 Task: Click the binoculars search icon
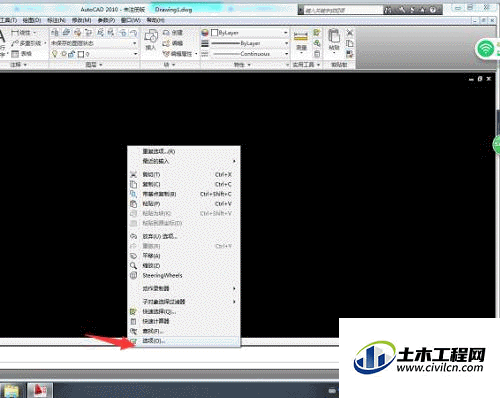(x=388, y=10)
